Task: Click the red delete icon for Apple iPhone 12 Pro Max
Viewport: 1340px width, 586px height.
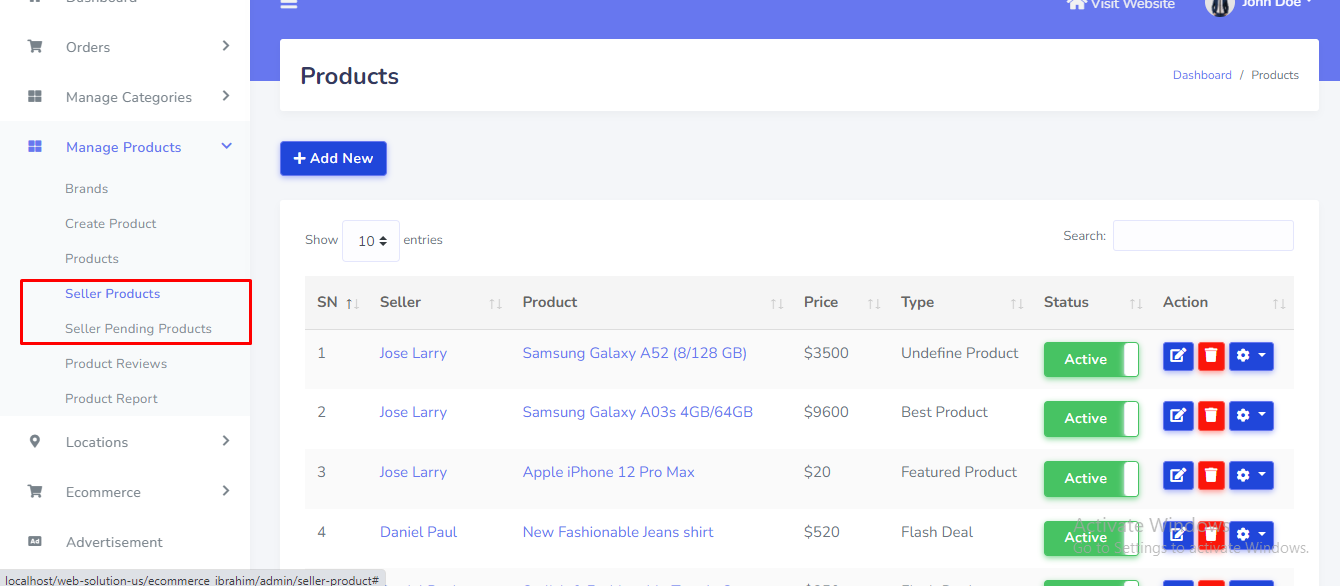Action: pos(1211,475)
